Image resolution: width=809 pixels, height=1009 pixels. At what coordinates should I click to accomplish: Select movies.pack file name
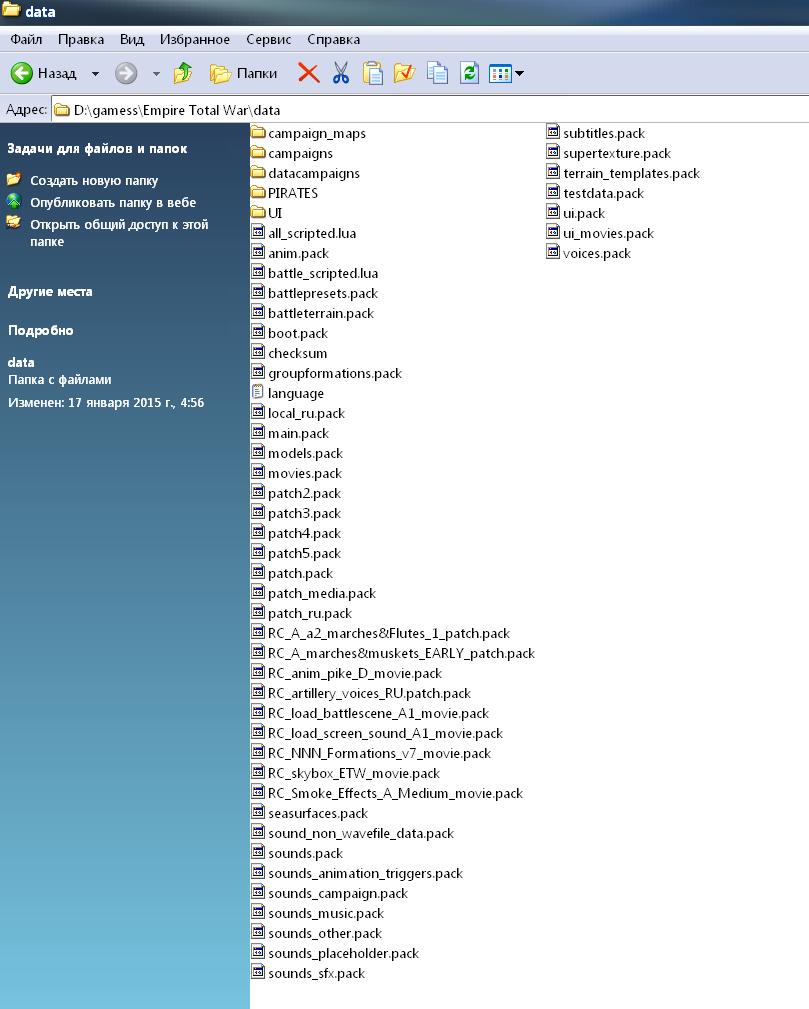(305, 473)
